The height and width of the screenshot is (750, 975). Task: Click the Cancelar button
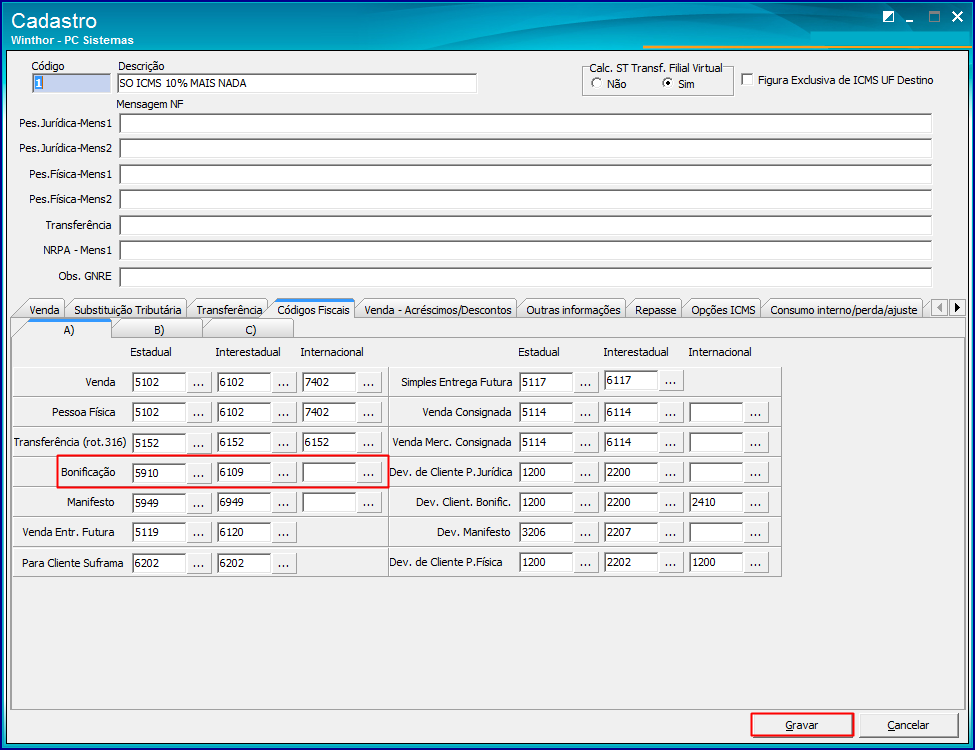pyautogui.click(x=908, y=725)
